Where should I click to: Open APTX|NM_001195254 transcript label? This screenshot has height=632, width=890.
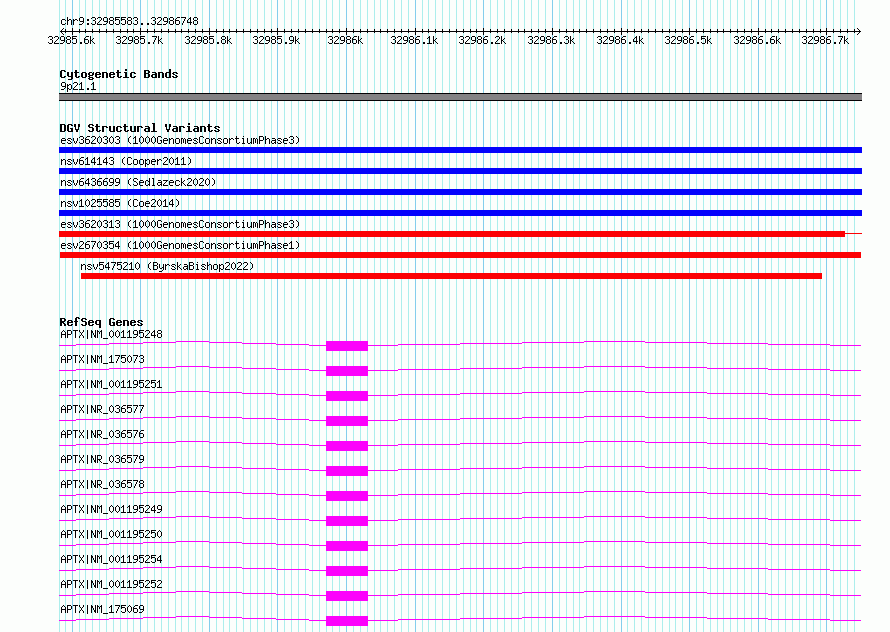point(111,559)
